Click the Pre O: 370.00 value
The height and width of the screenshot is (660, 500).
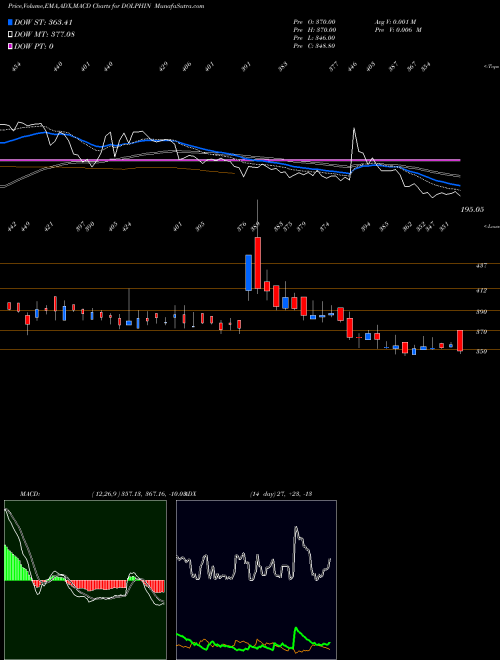[314, 22]
